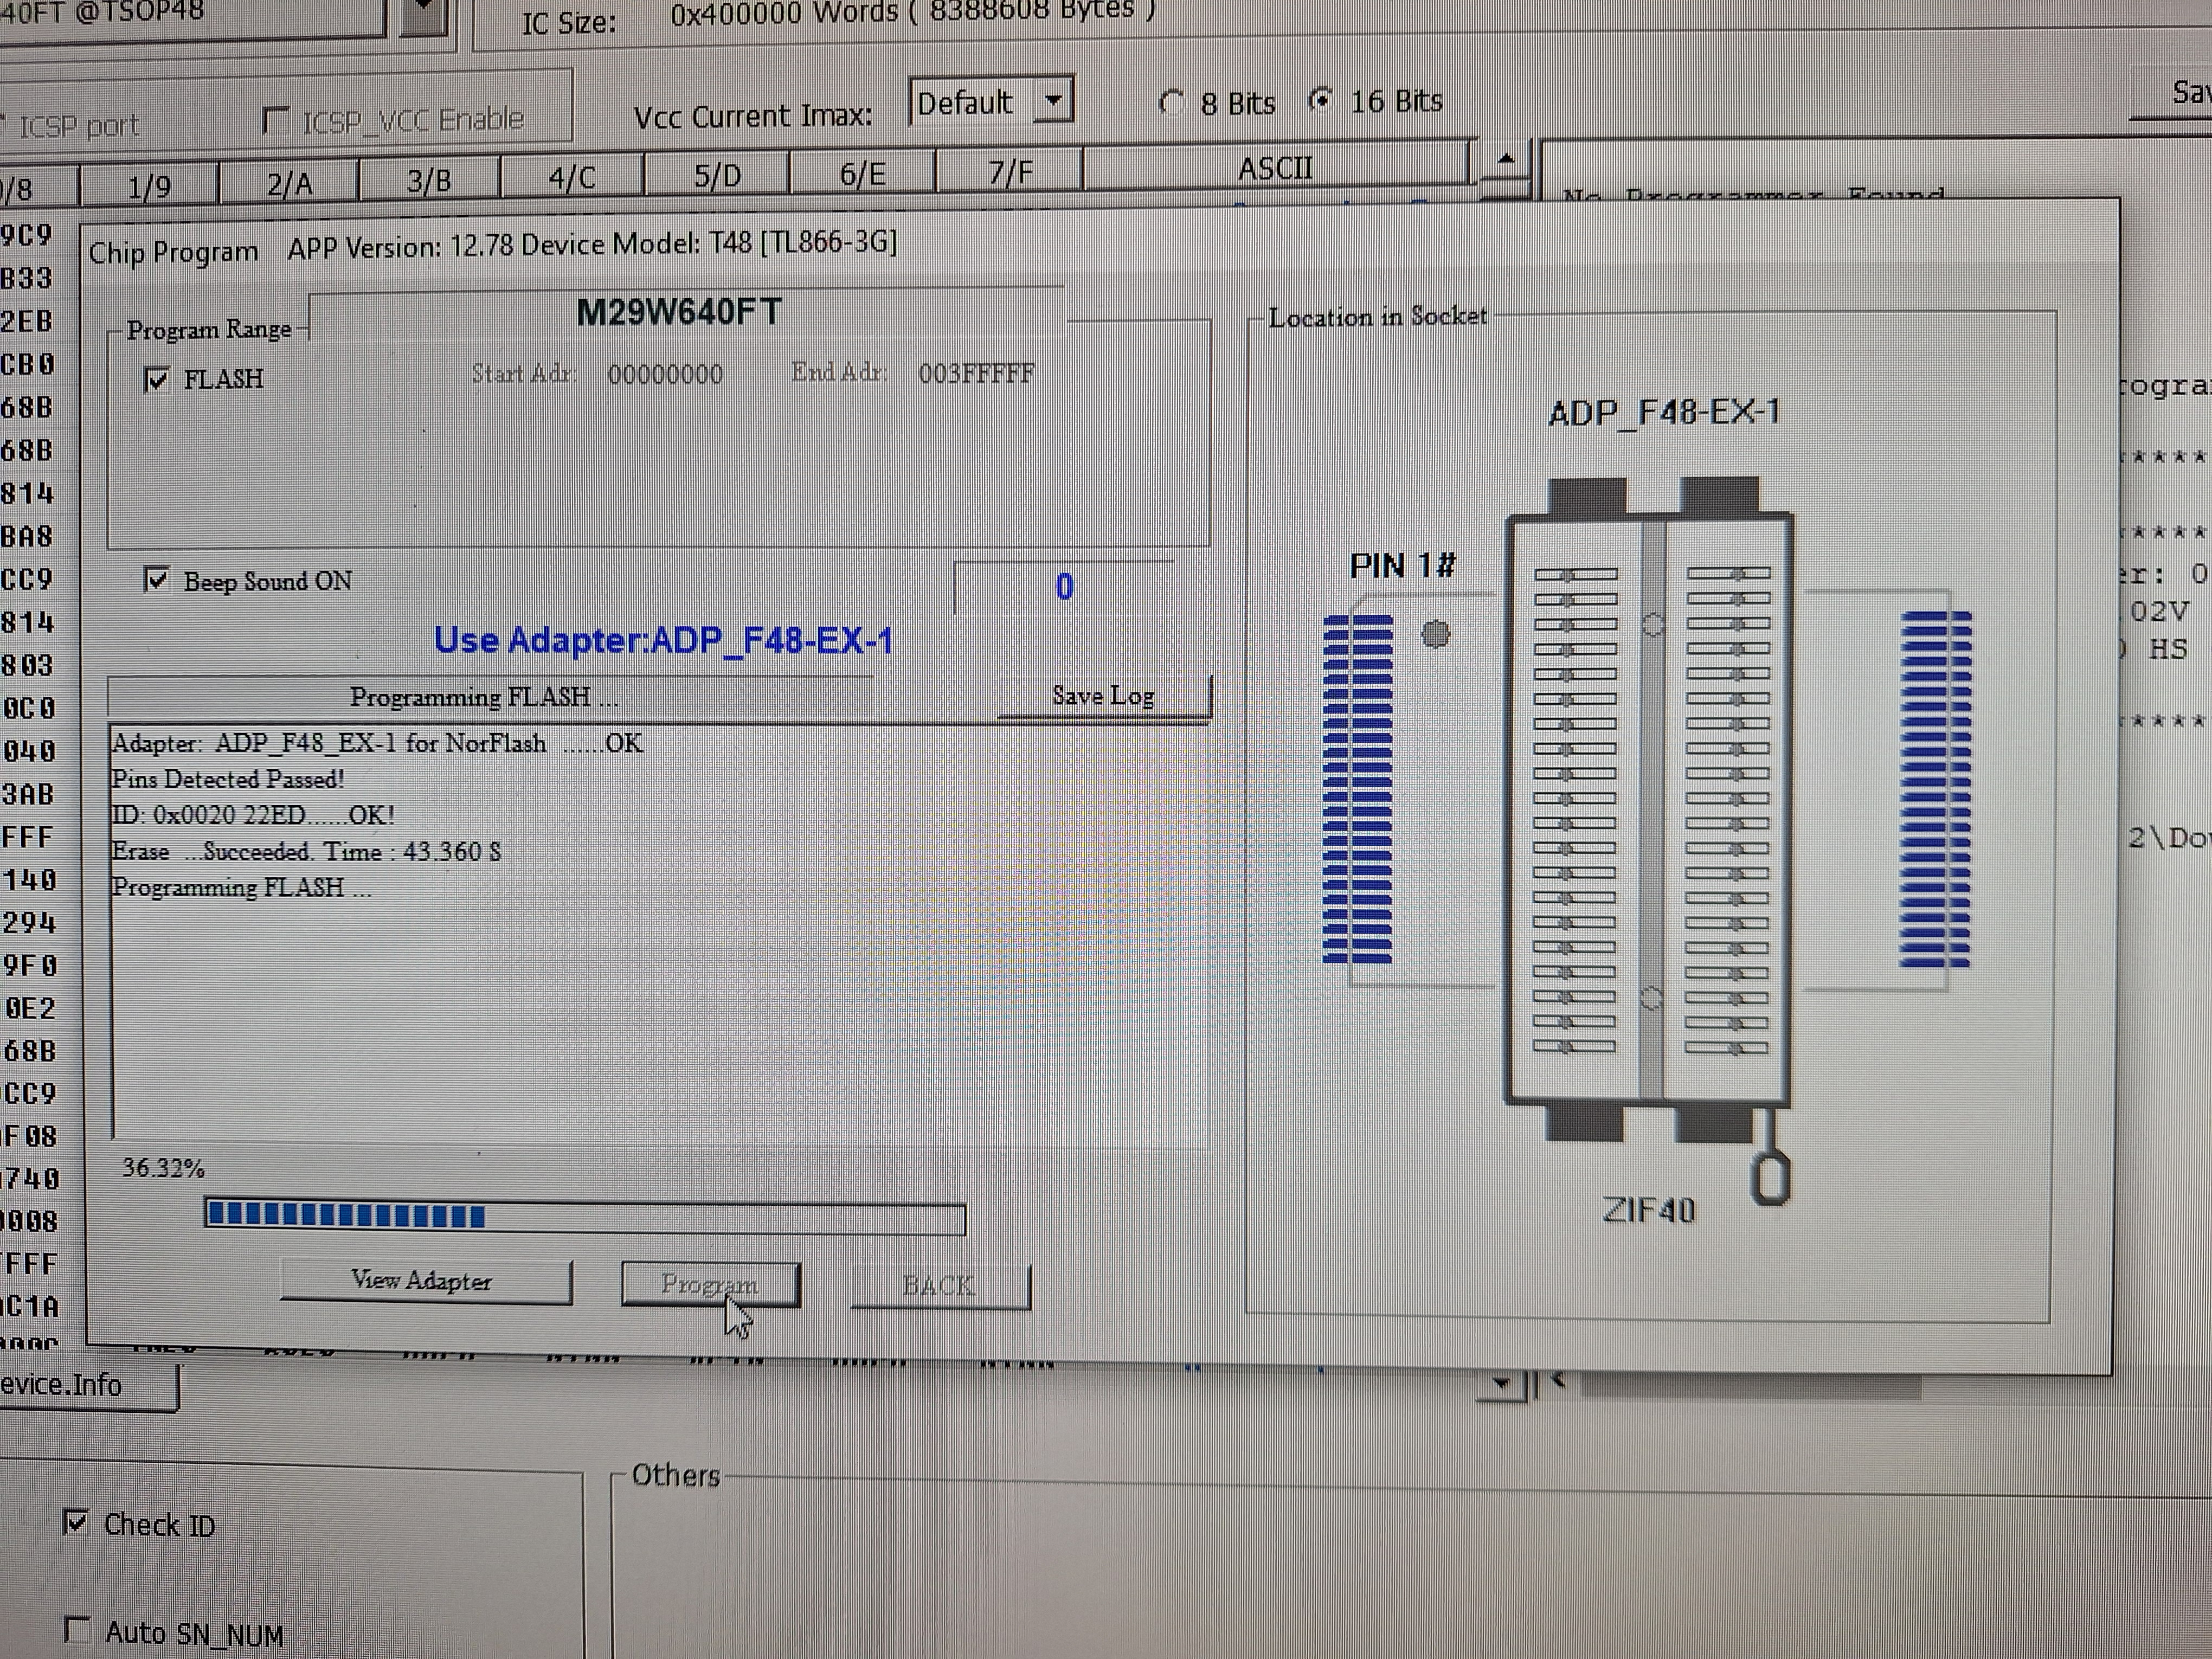
Task: Click the ZIF40 socket diagram image
Action: pyautogui.click(x=1649, y=810)
